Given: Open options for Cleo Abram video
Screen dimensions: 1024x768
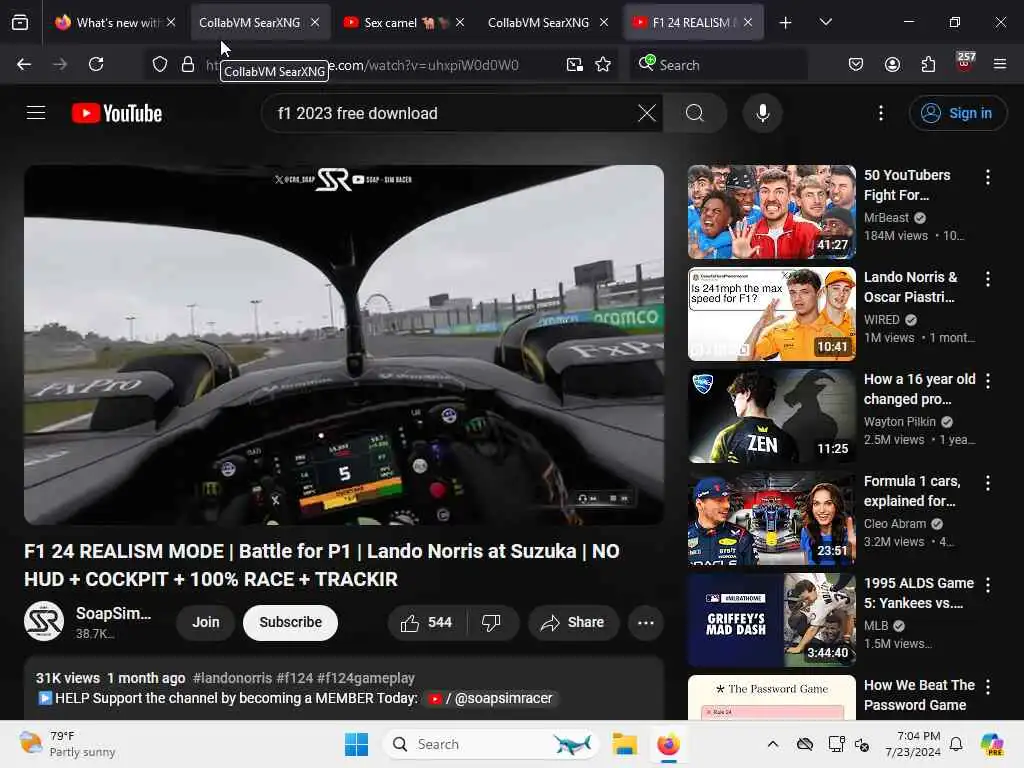Looking at the screenshot, I should click(x=987, y=483).
